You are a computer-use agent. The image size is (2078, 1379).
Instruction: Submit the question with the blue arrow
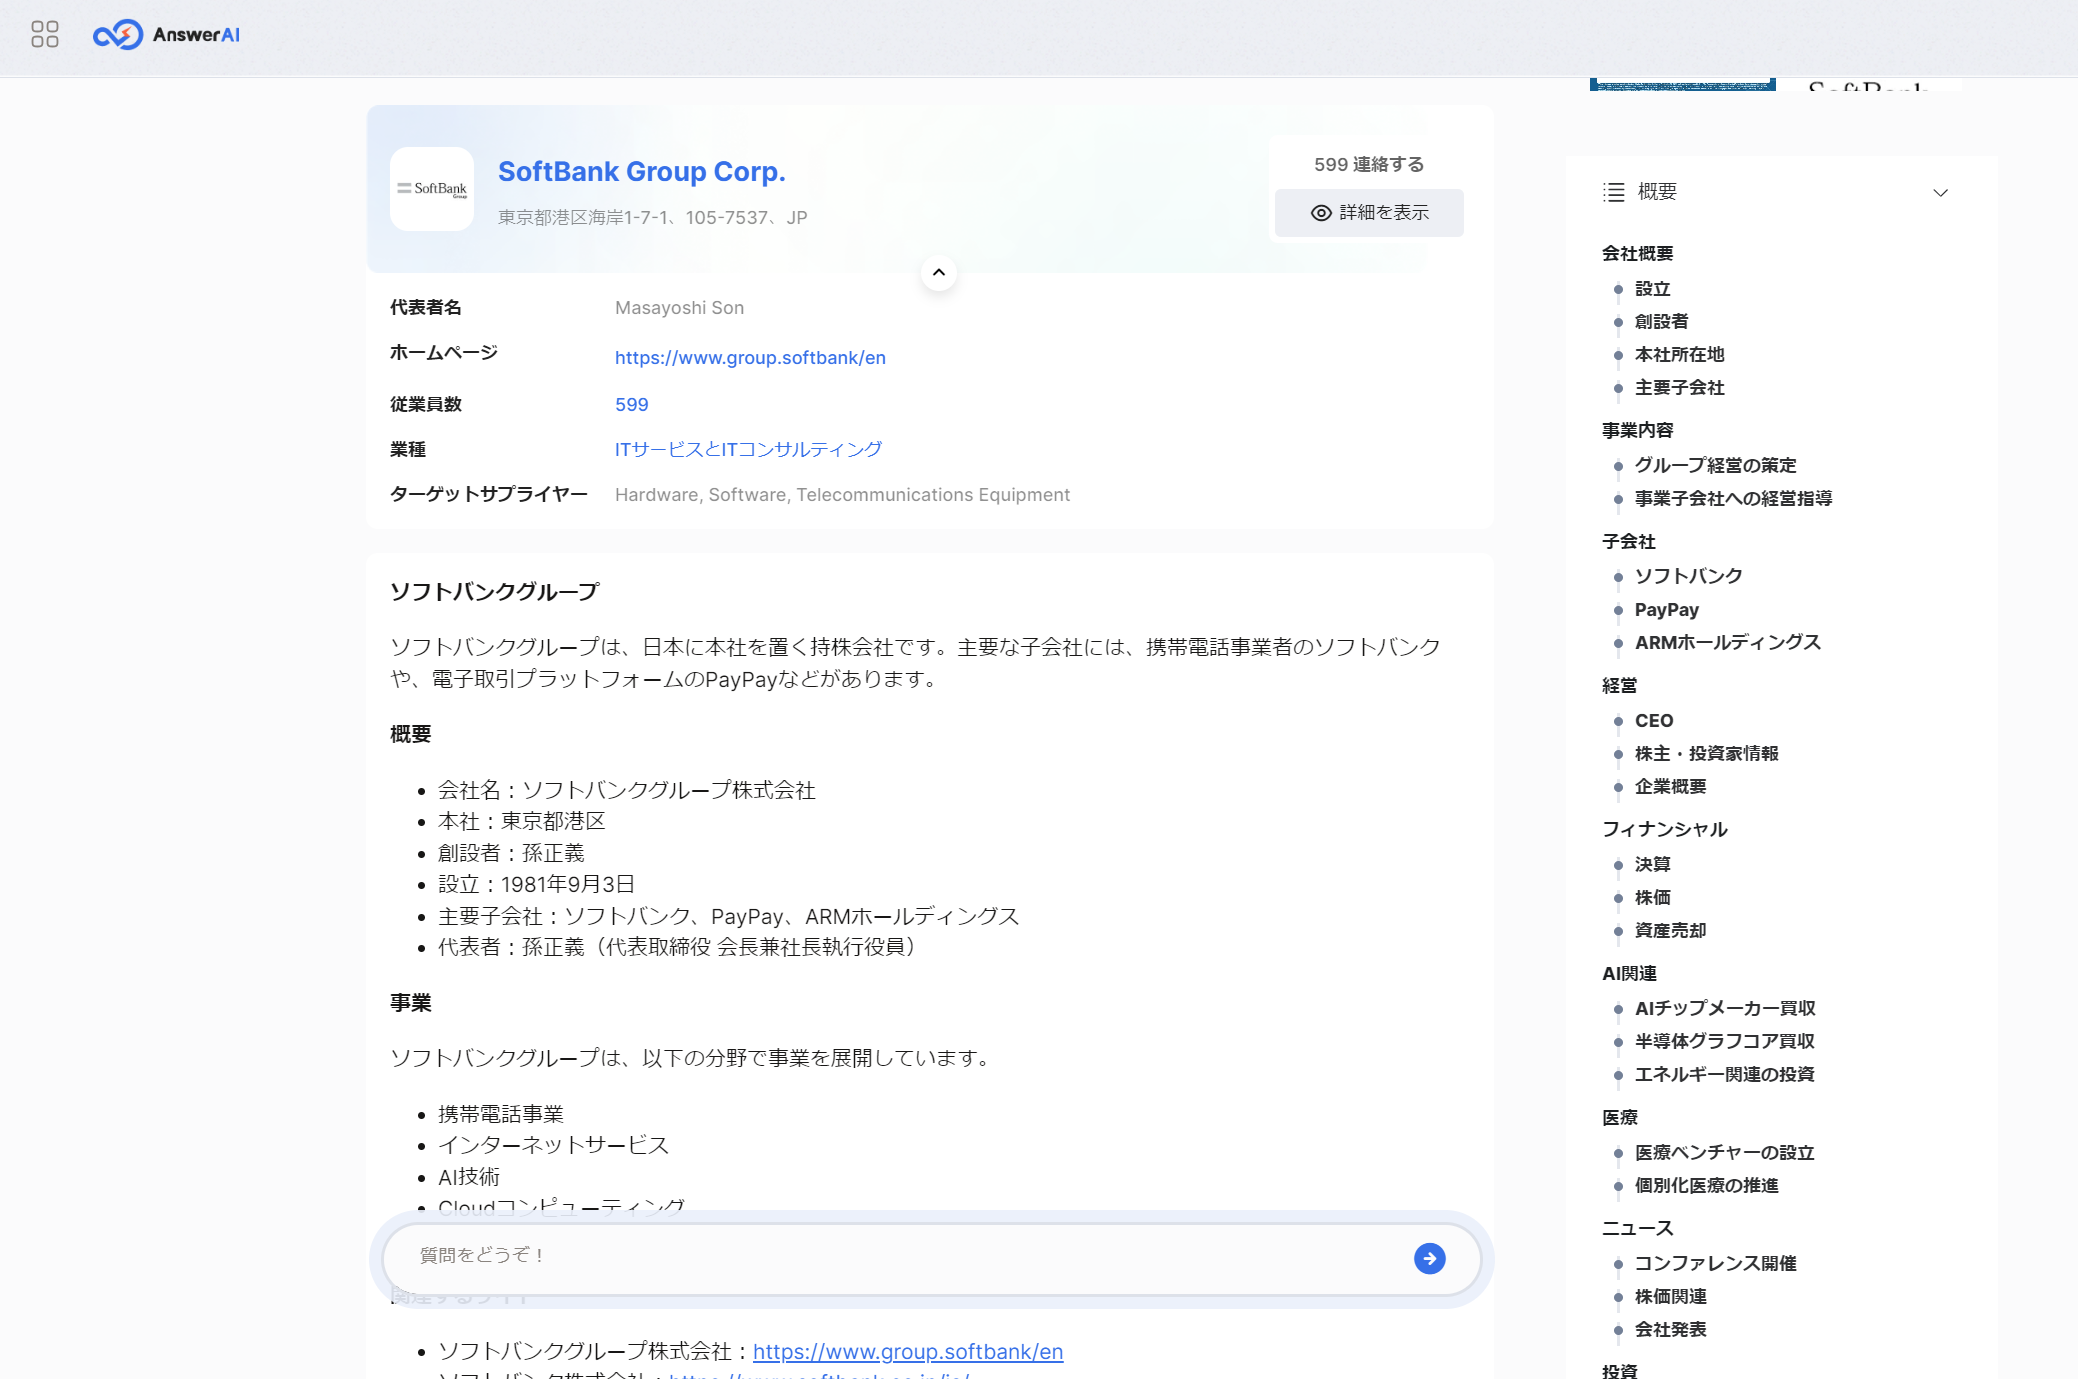(1429, 1258)
